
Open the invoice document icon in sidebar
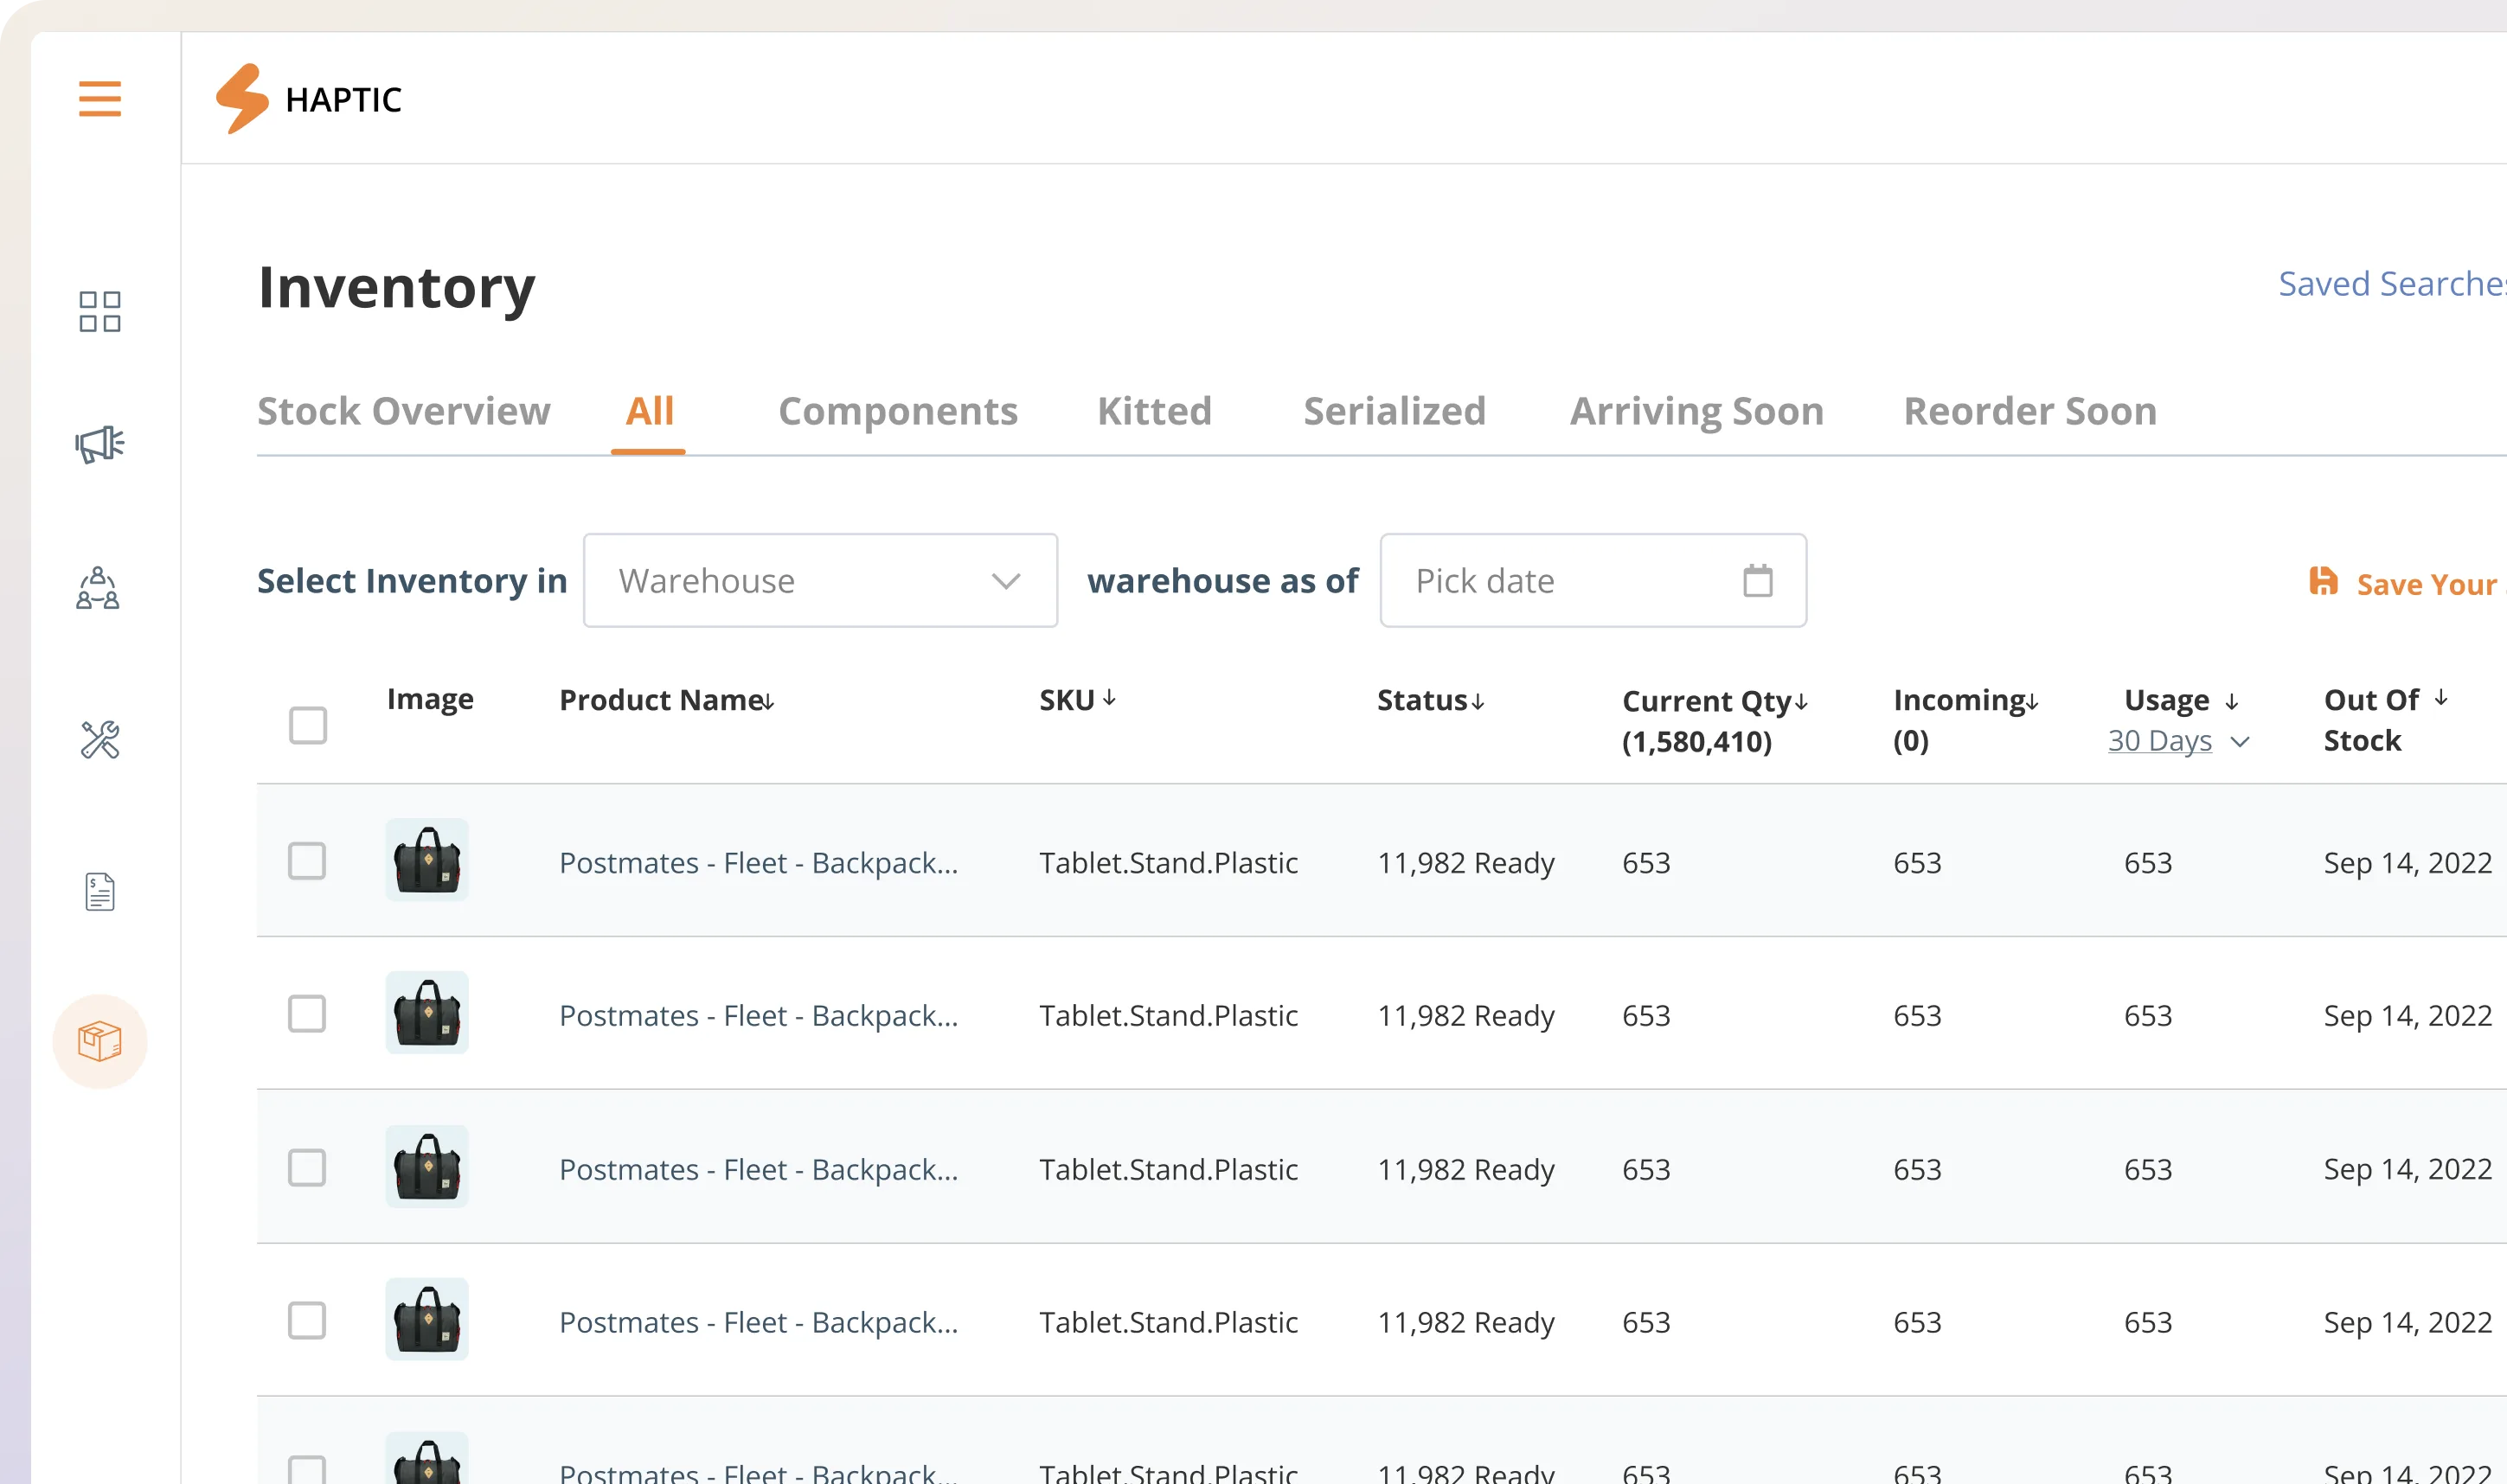pyautogui.click(x=100, y=892)
